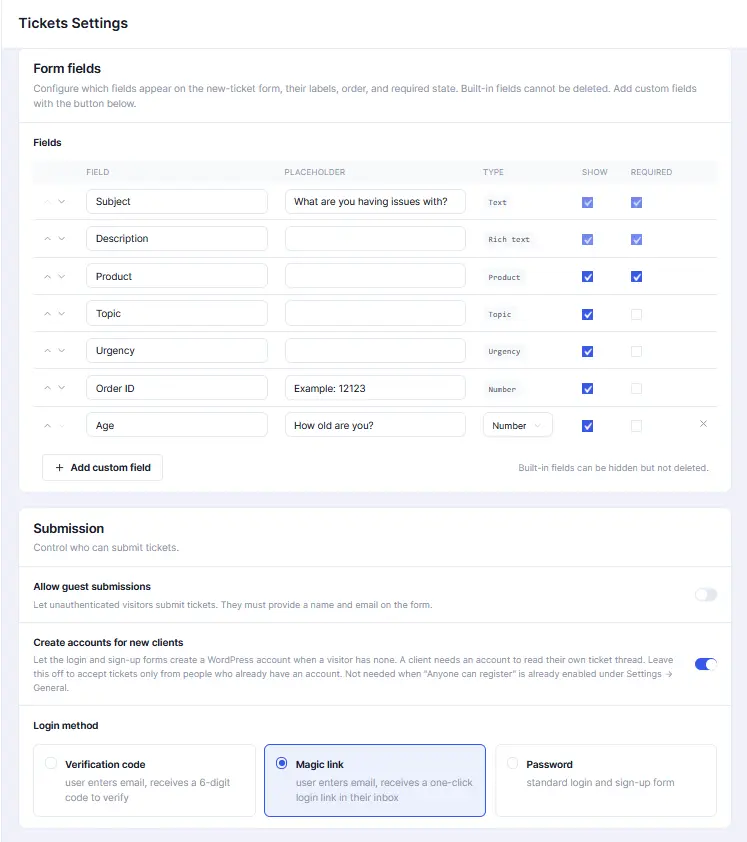Toggle Required checkbox for Description
The height and width of the screenshot is (842, 747).
click(636, 239)
